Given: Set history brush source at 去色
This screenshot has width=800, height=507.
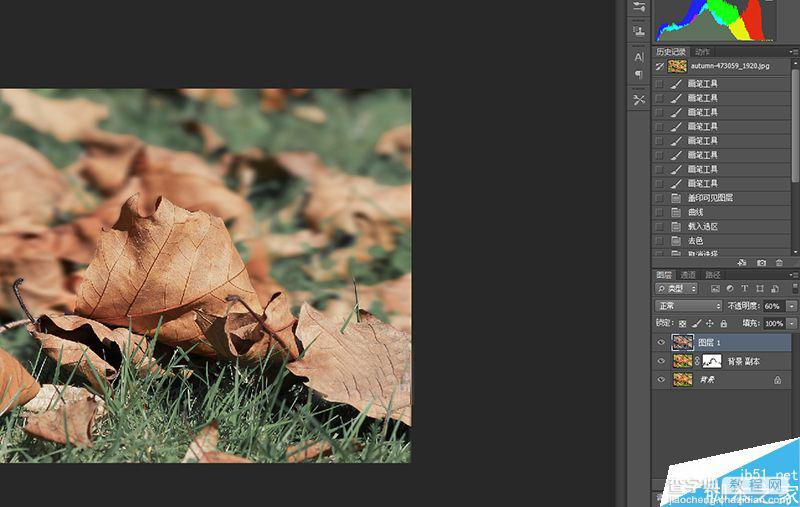Looking at the screenshot, I should pyautogui.click(x=660, y=241).
